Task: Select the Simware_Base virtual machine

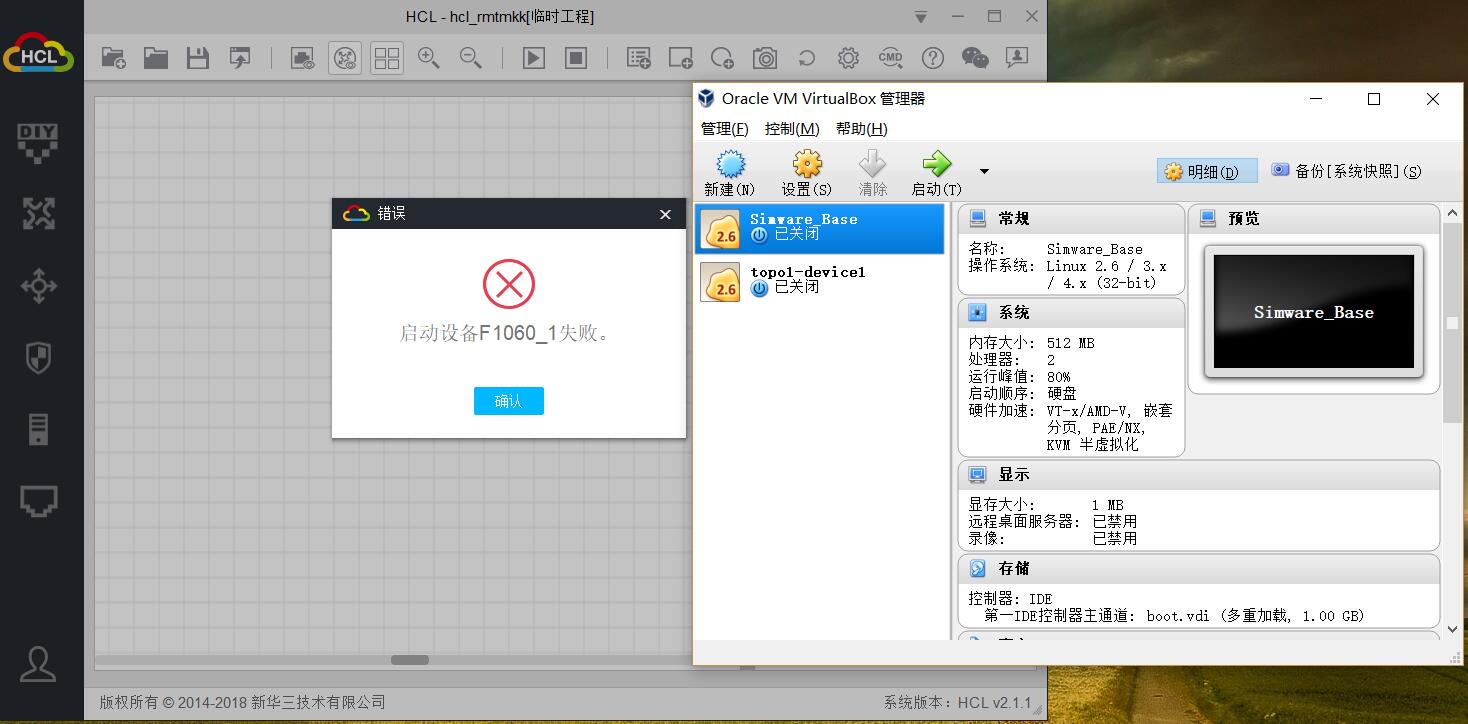Action: tap(820, 228)
